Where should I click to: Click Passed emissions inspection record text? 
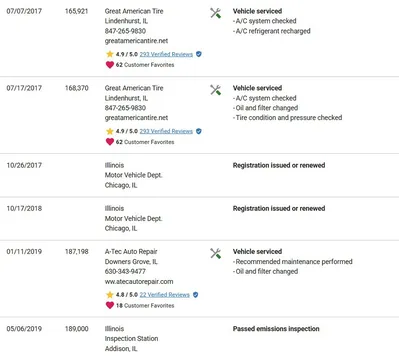click(x=276, y=329)
